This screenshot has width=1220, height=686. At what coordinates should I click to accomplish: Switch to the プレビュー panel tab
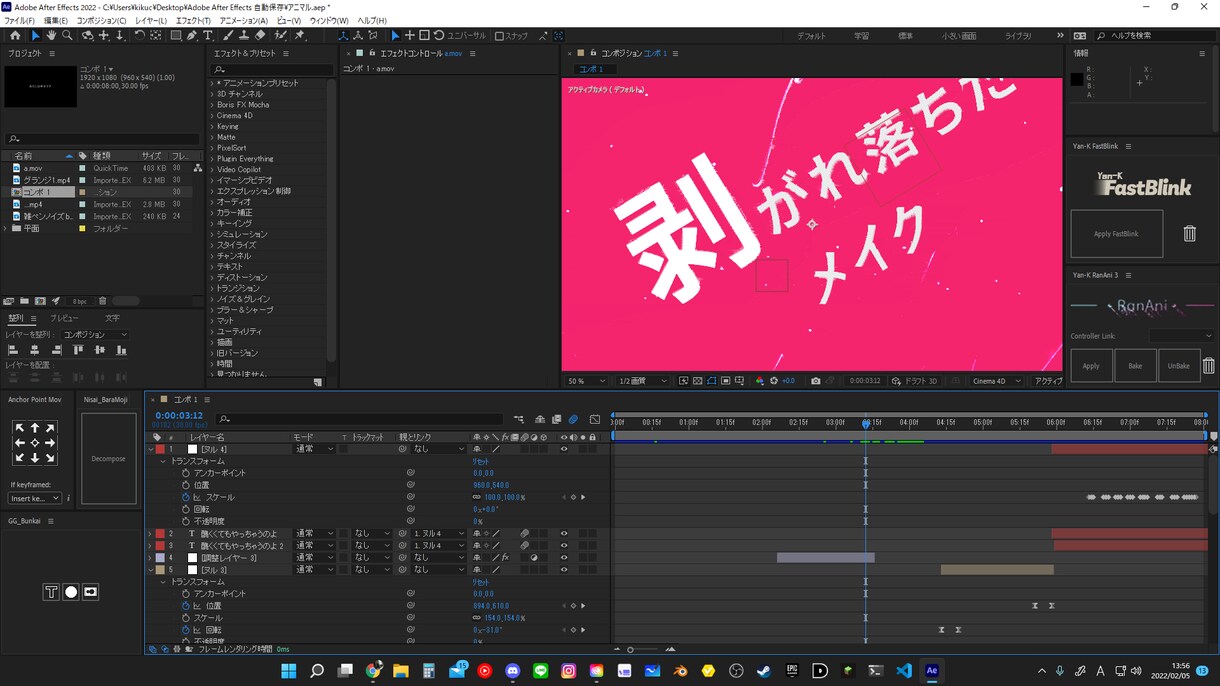pos(64,318)
